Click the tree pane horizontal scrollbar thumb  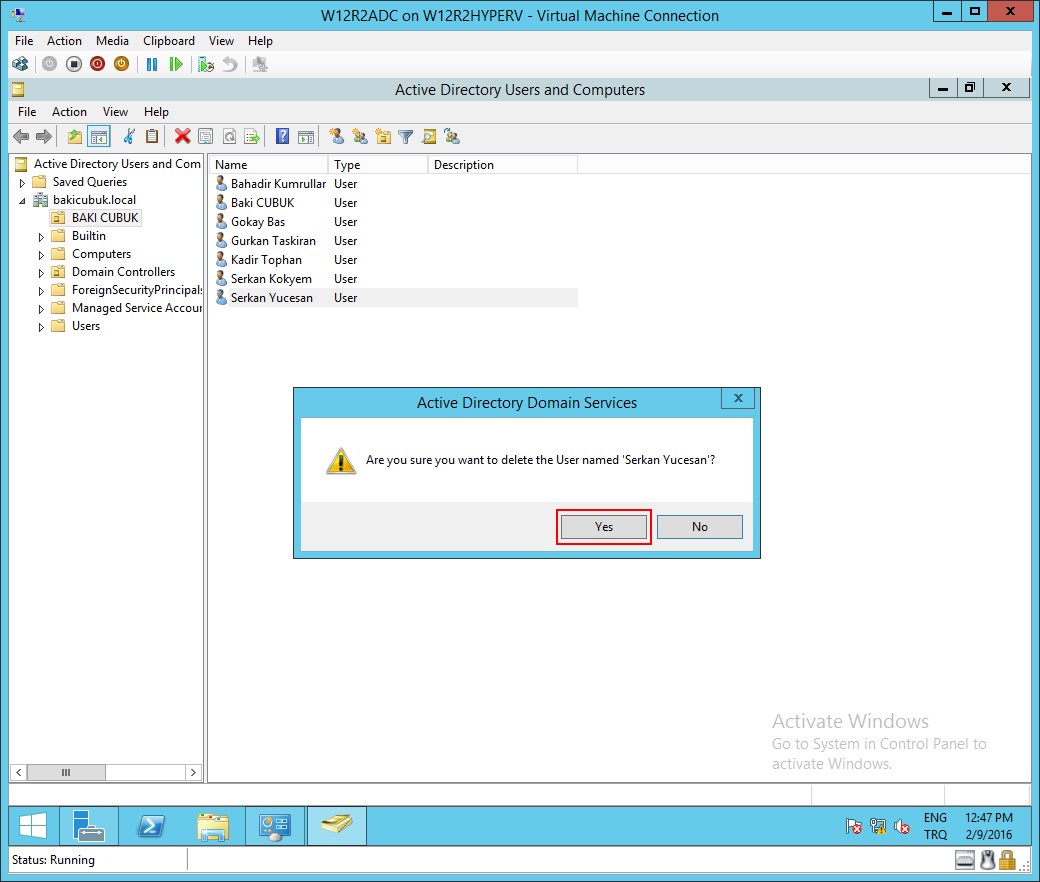pyautogui.click(x=66, y=772)
